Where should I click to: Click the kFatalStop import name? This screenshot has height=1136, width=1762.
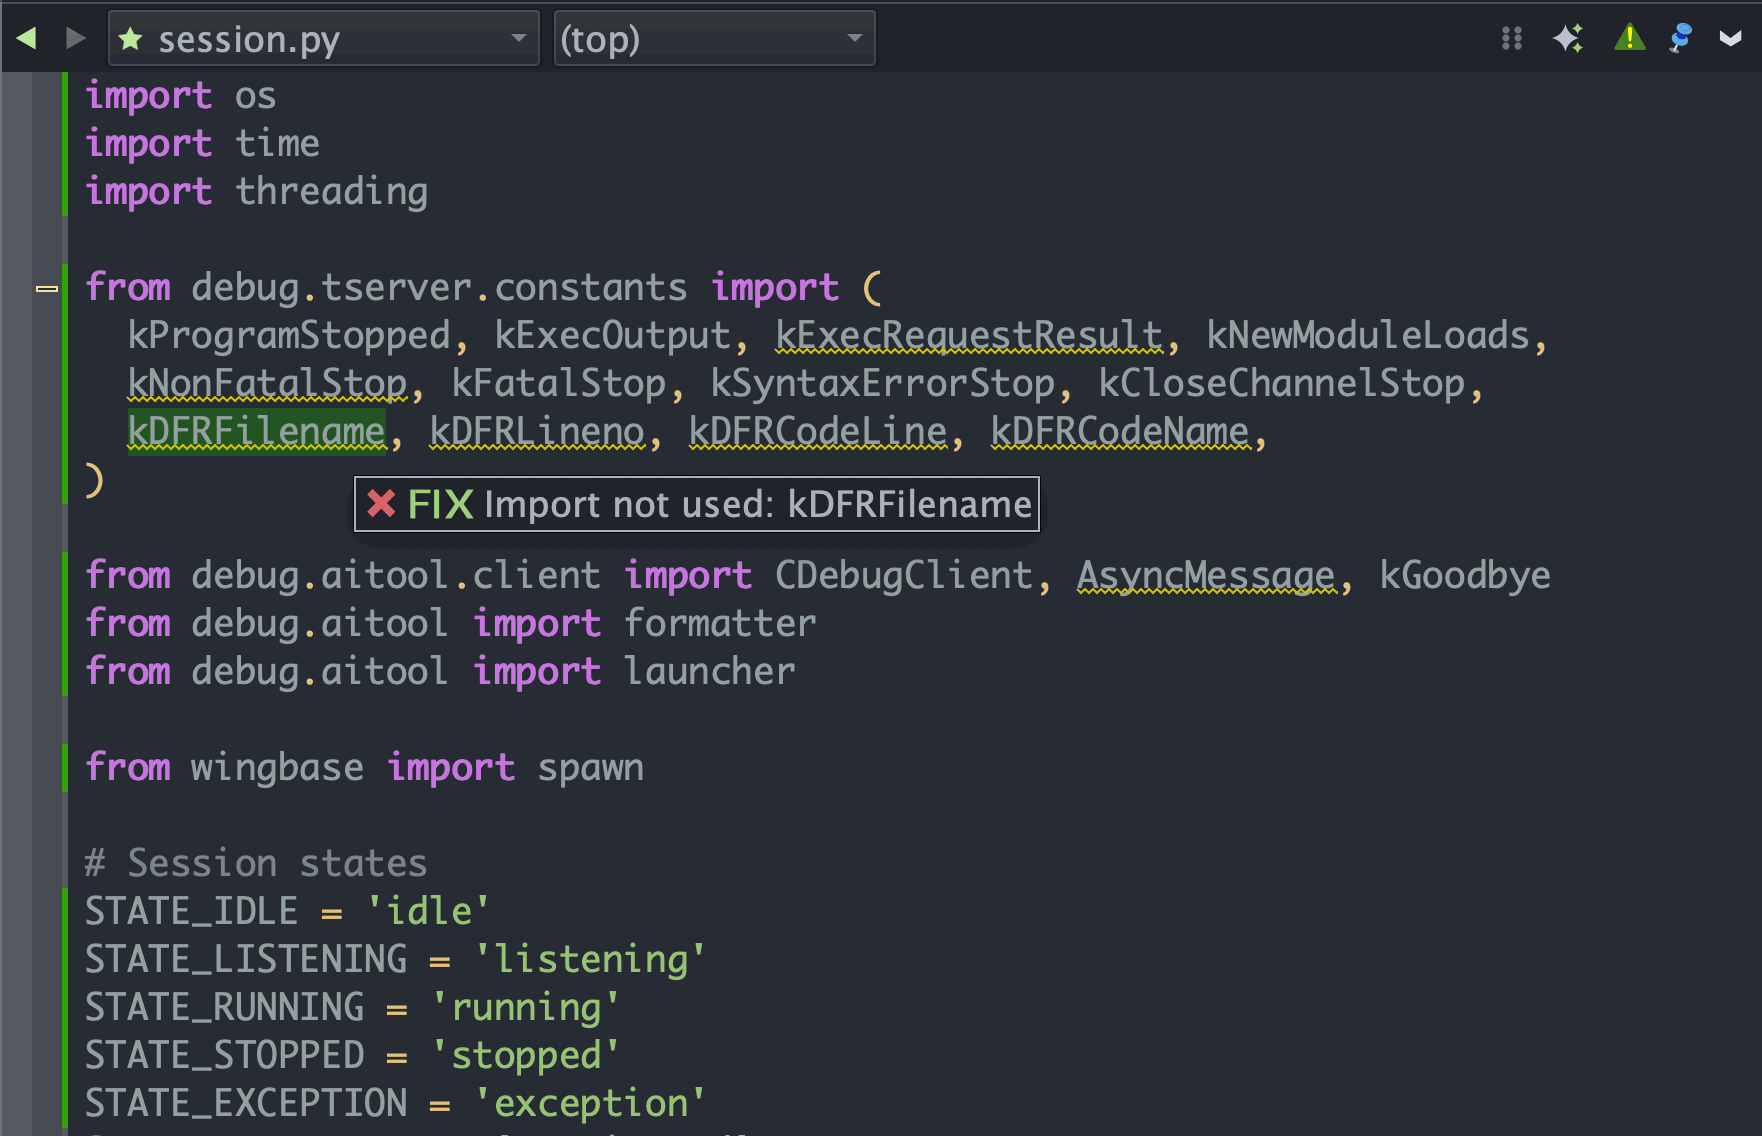point(559,383)
